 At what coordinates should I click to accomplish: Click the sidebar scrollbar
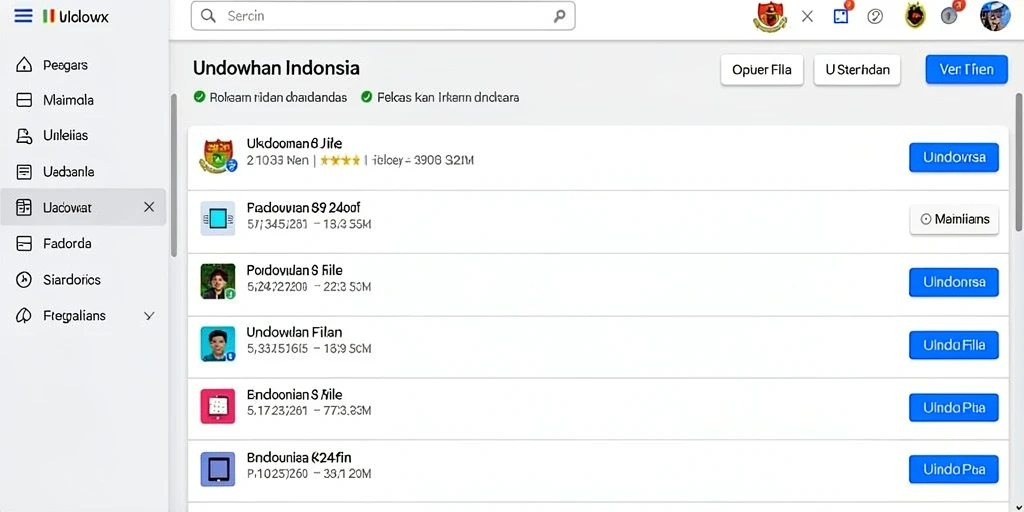(x=174, y=175)
